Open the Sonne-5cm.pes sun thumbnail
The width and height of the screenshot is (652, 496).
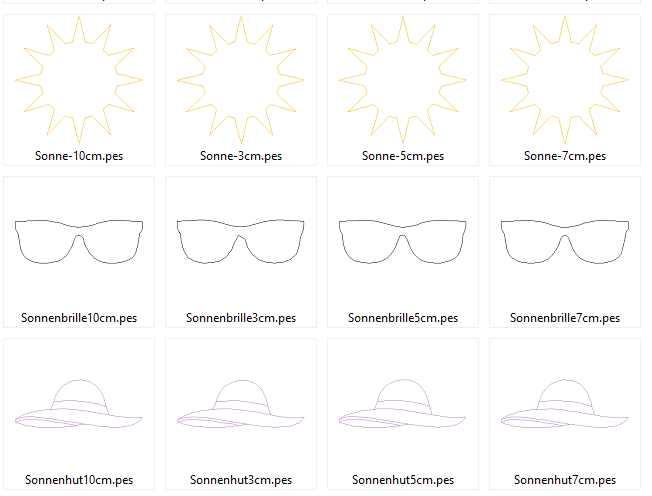click(403, 78)
